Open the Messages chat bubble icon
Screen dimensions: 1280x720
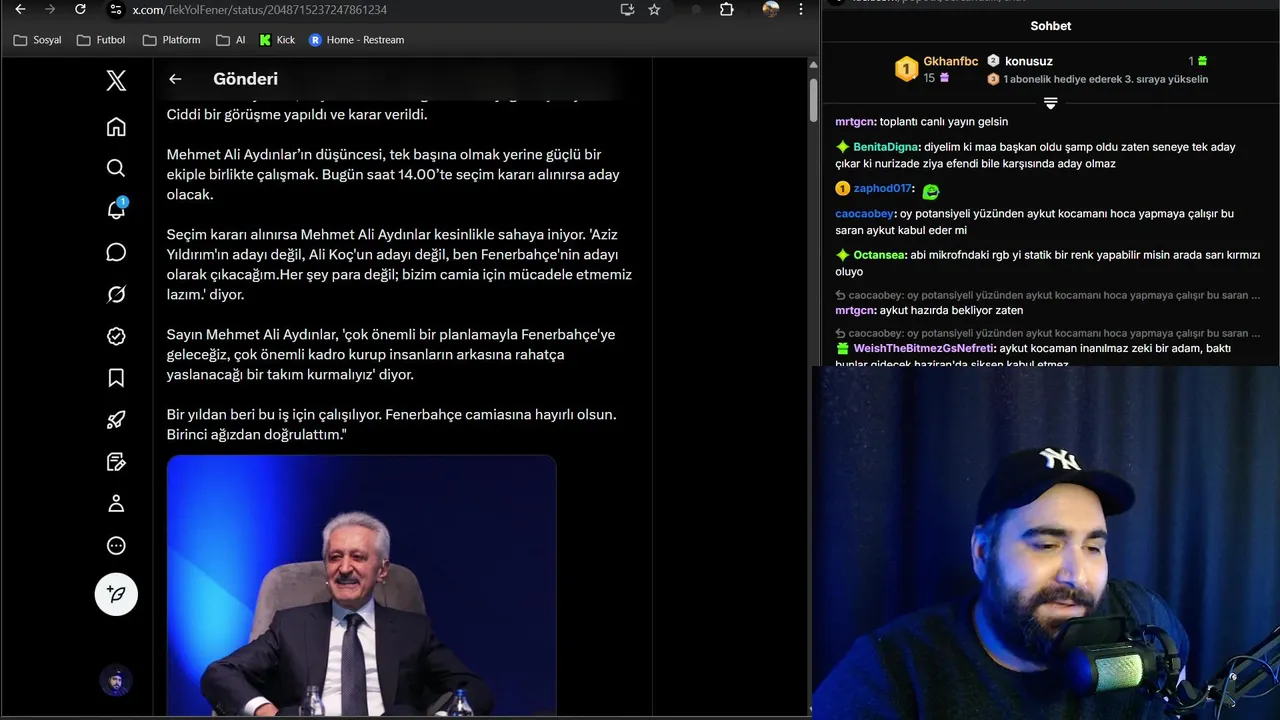coord(116,252)
